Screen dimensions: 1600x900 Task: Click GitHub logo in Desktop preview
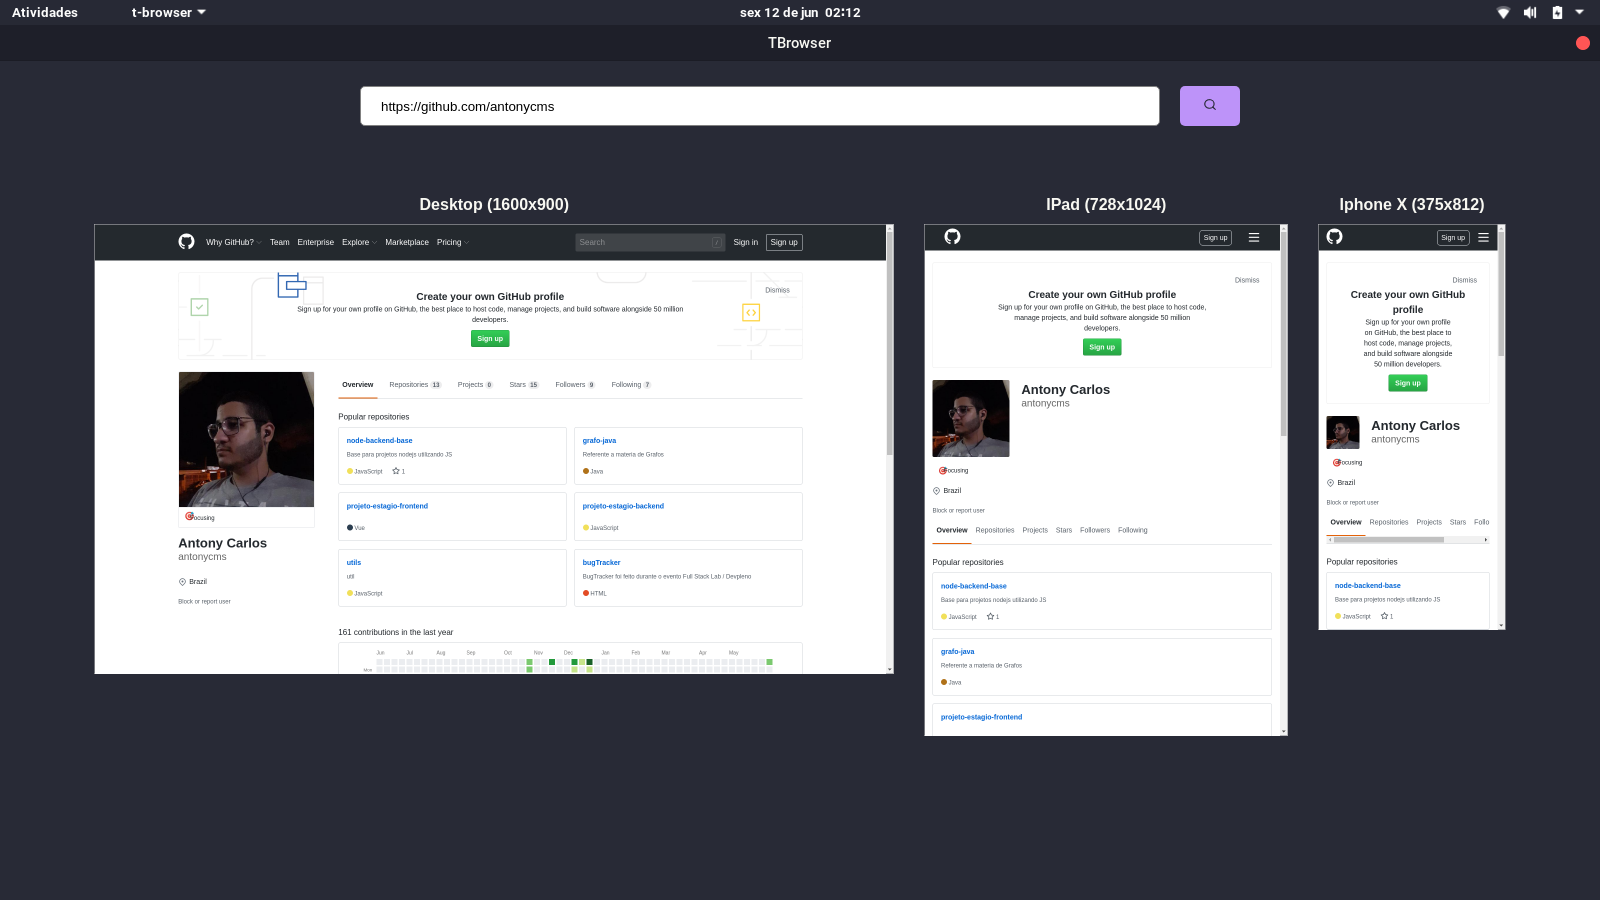click(x=186, y=242)
